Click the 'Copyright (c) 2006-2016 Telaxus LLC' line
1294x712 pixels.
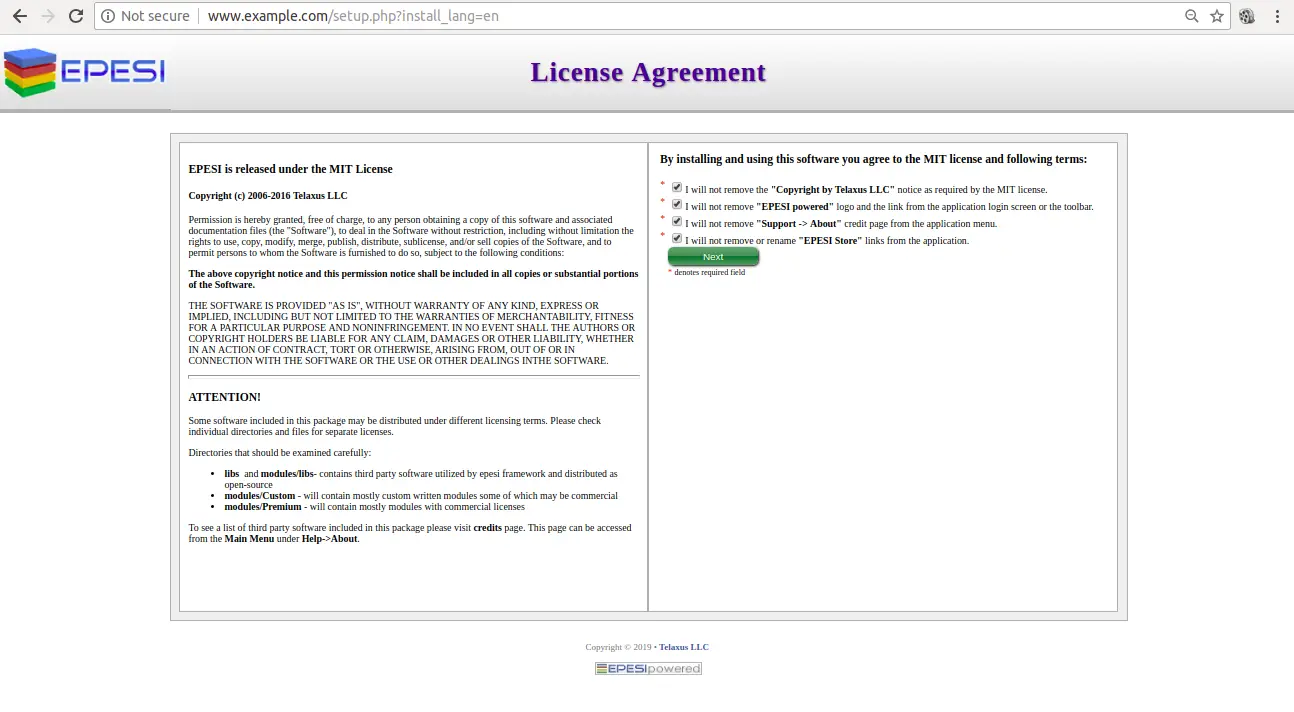268,196
